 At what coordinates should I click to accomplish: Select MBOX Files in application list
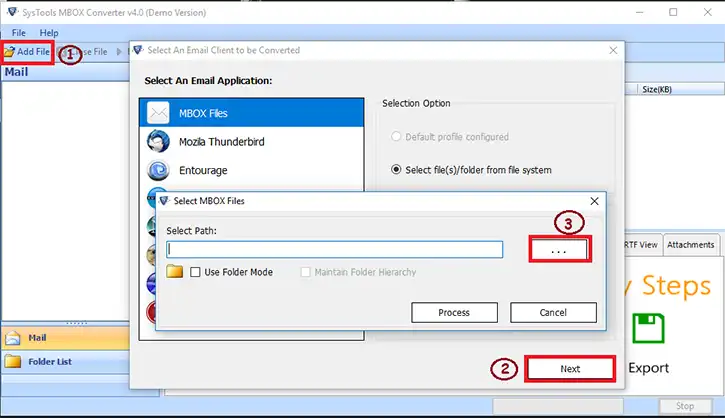pyautogui.click(x=252, y=113)
